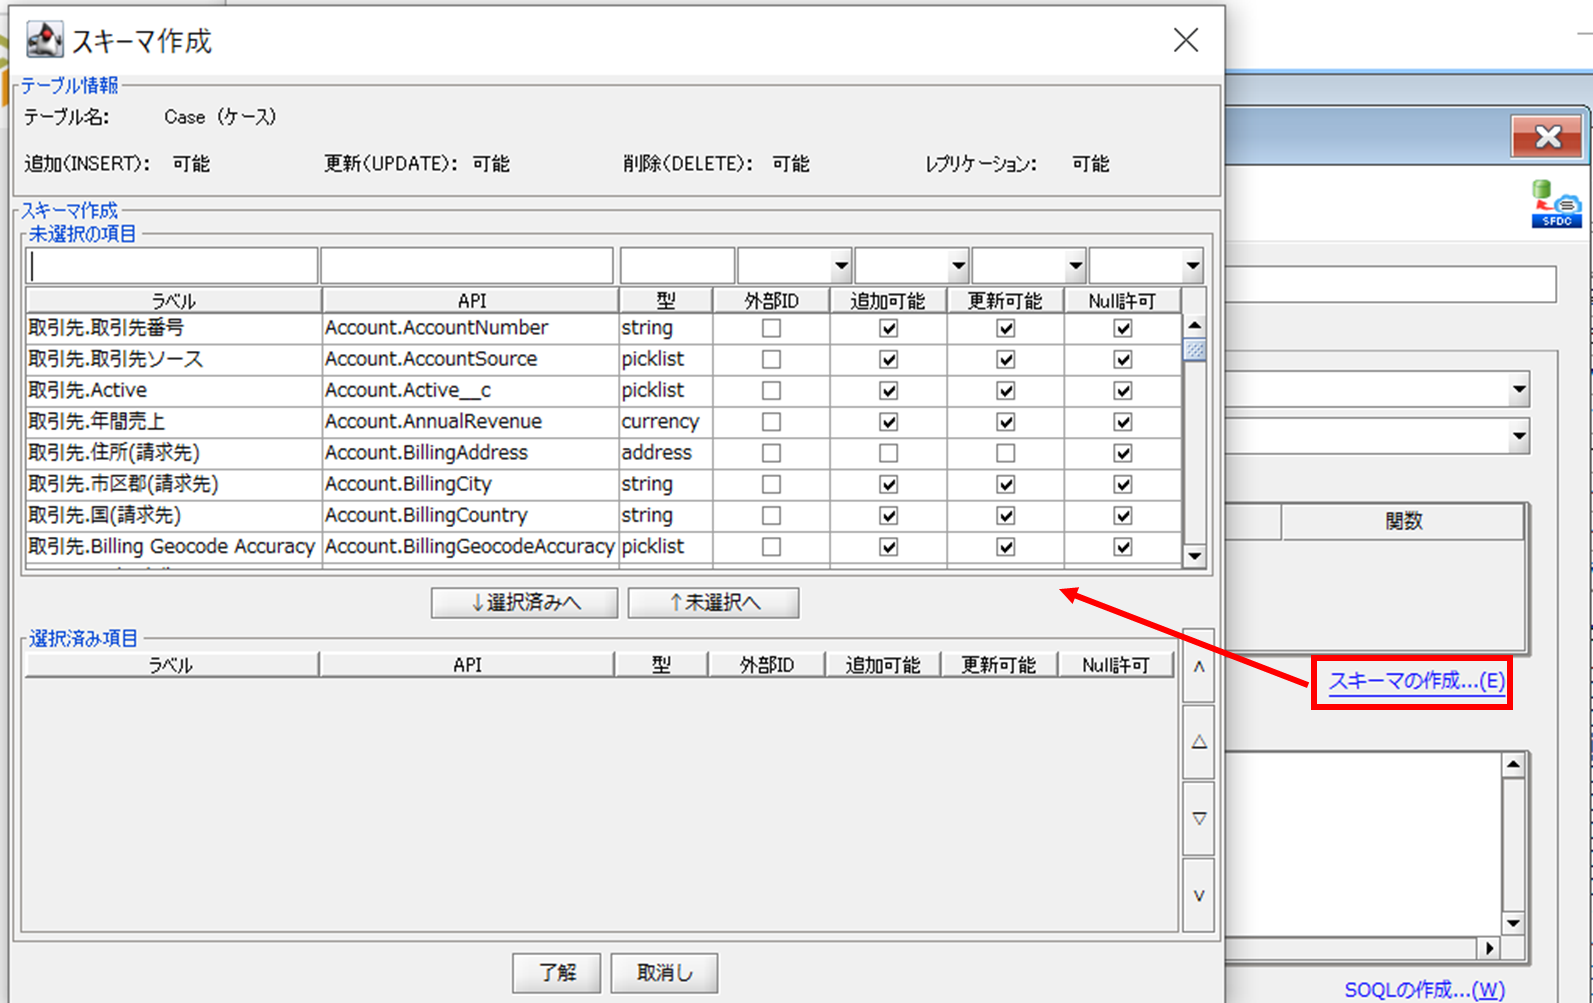The width and height of the screenshot is (1593, 1003).
Task: Move selected item up one (△ button)
Action: (x=1198, y=742)
